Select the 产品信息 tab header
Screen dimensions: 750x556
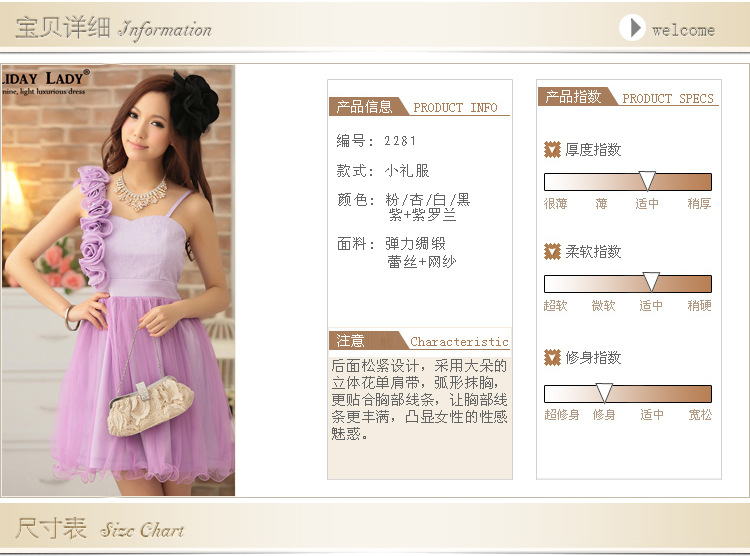(x=366, y=107)
